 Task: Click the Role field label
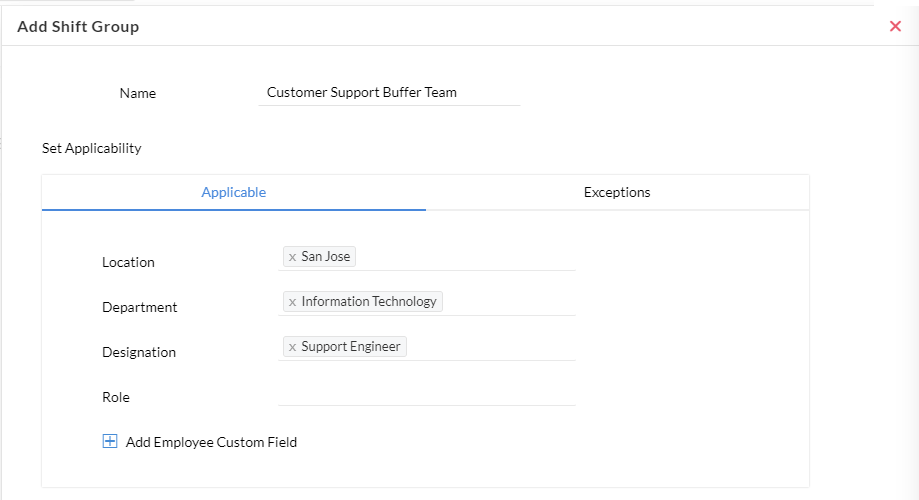click(x=116, y=397)
